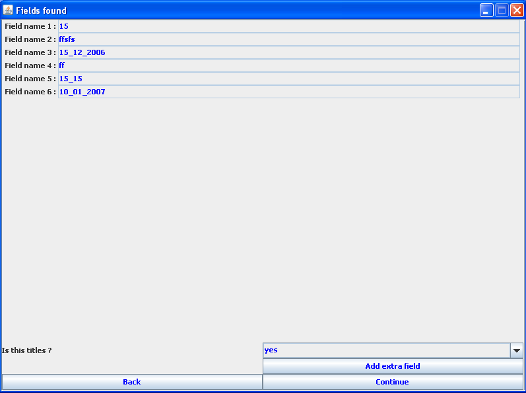Click the "Field name 3 :" label
The width and height of the screenshot is (526, 393).
click(x=30, y=52)
